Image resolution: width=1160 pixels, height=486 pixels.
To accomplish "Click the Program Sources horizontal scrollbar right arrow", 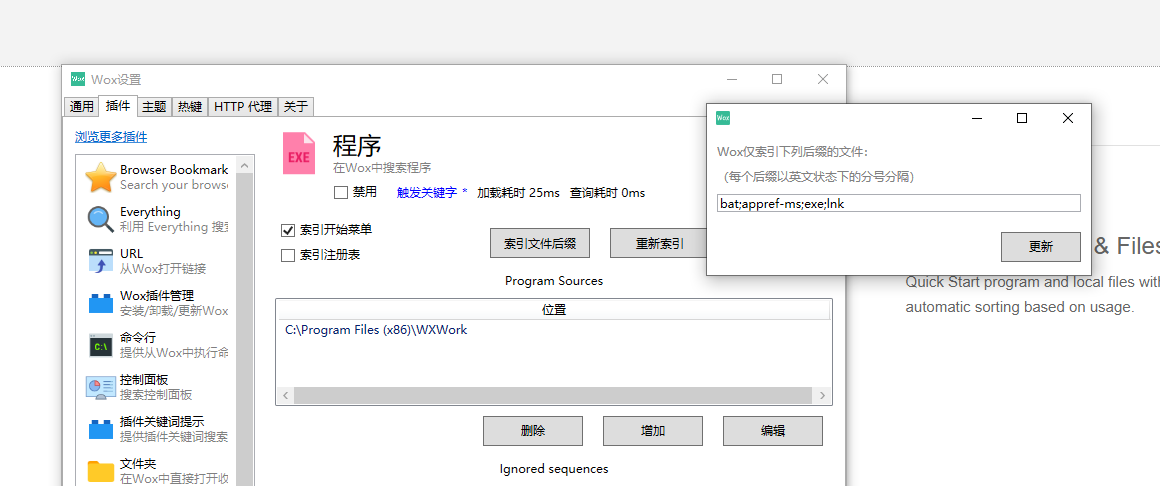I will point(824,396).
